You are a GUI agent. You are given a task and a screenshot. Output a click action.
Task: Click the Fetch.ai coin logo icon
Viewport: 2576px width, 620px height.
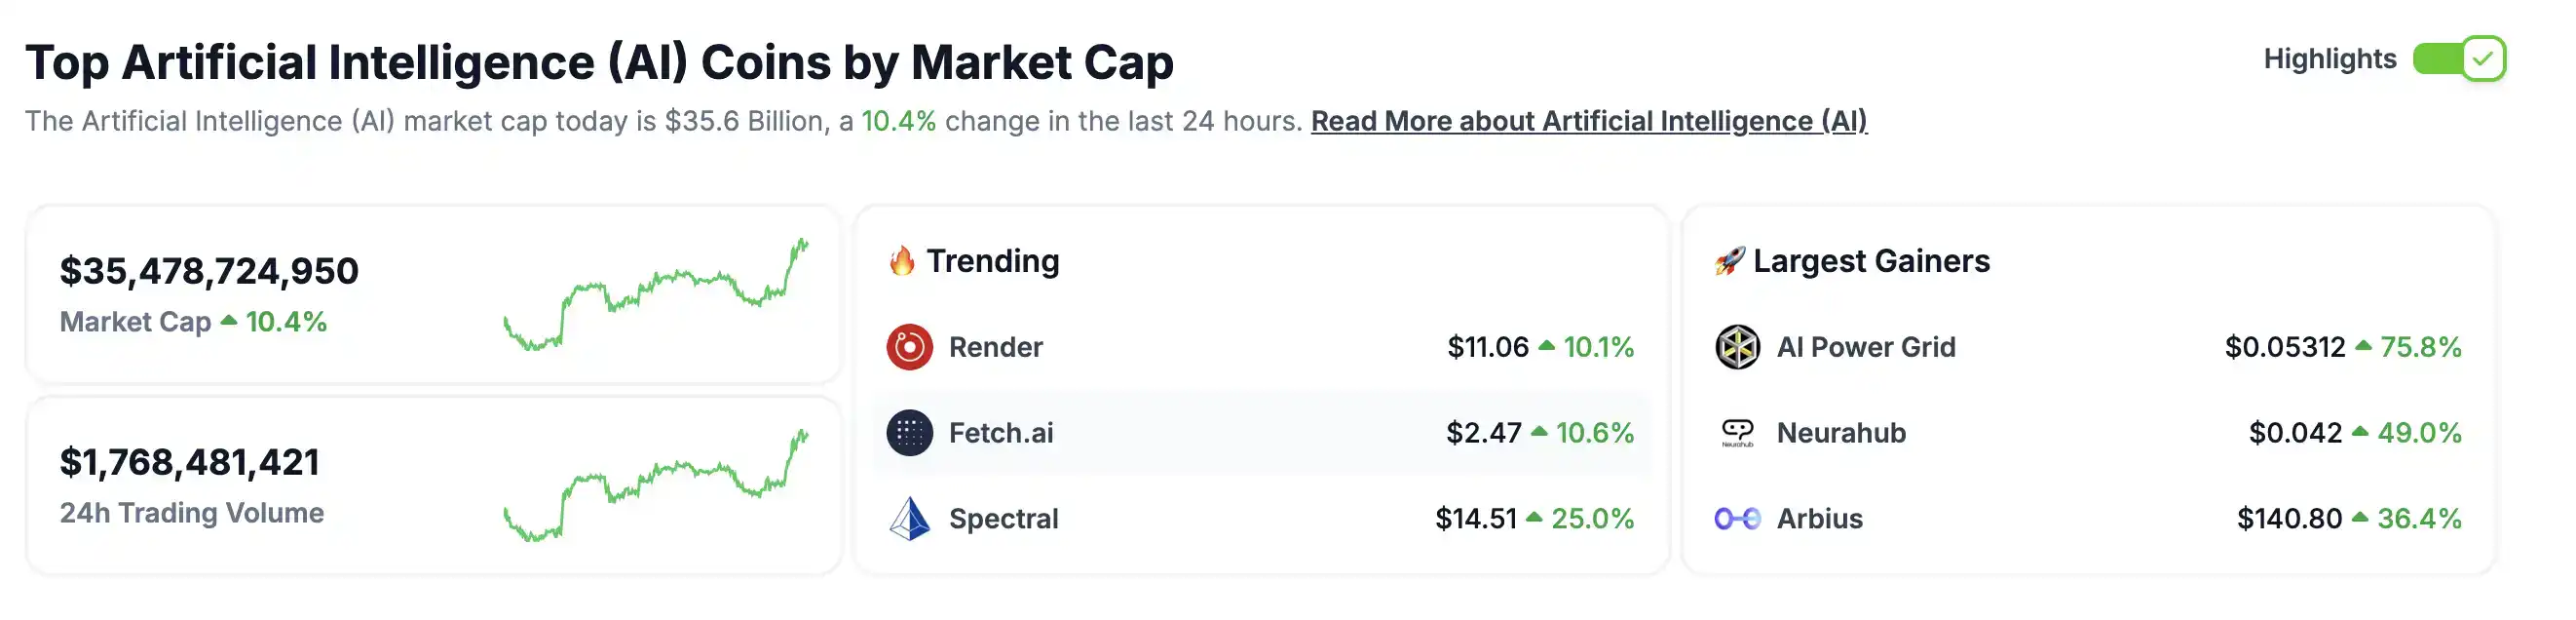(x=909, y=433)
